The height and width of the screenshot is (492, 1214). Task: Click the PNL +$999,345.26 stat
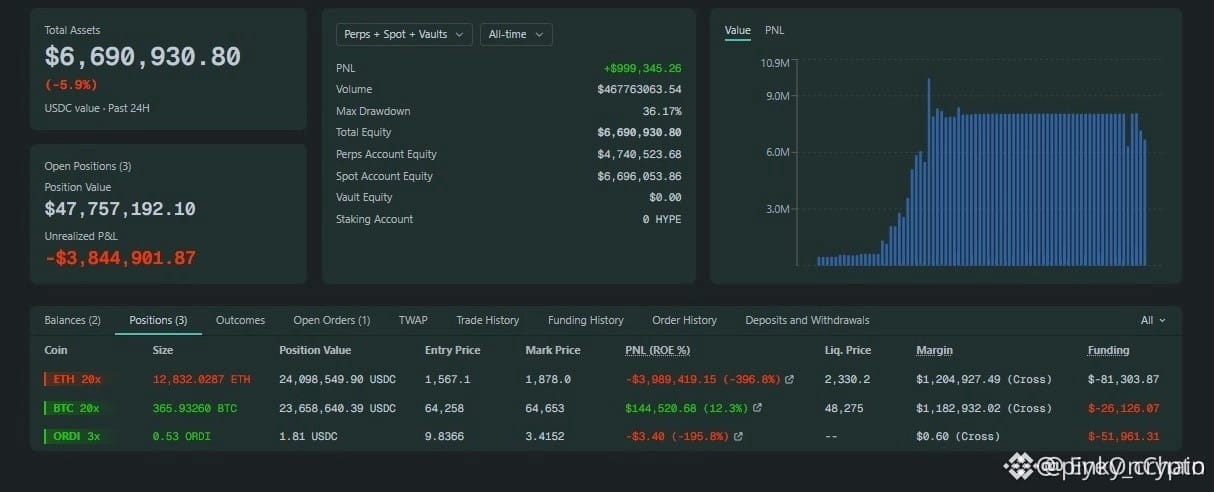coord(642,68)
